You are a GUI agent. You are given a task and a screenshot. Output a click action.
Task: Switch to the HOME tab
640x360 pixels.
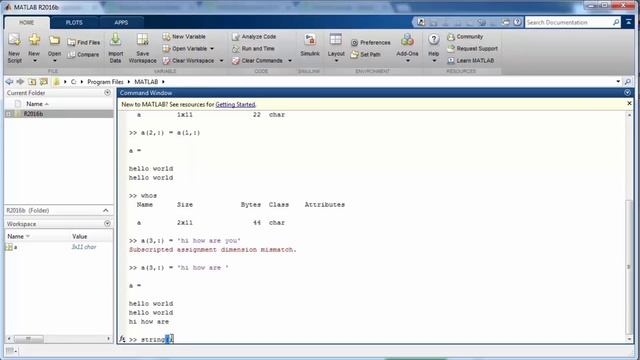pos(27,22)
